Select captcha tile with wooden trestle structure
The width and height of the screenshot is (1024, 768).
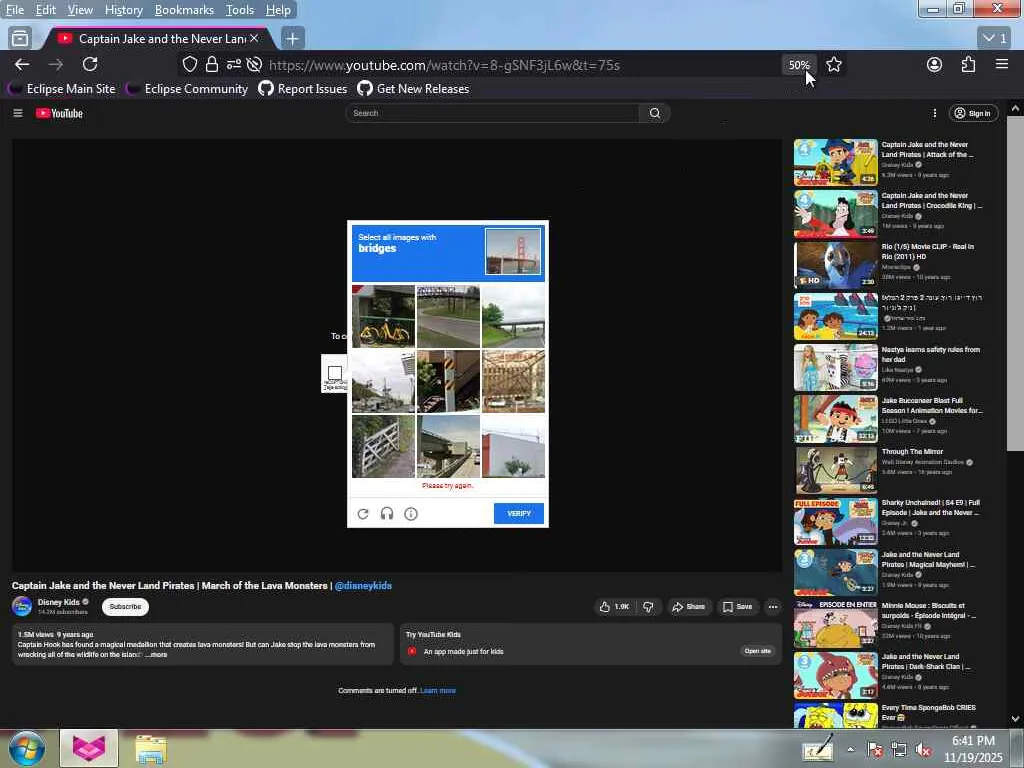tap(513, 381)
